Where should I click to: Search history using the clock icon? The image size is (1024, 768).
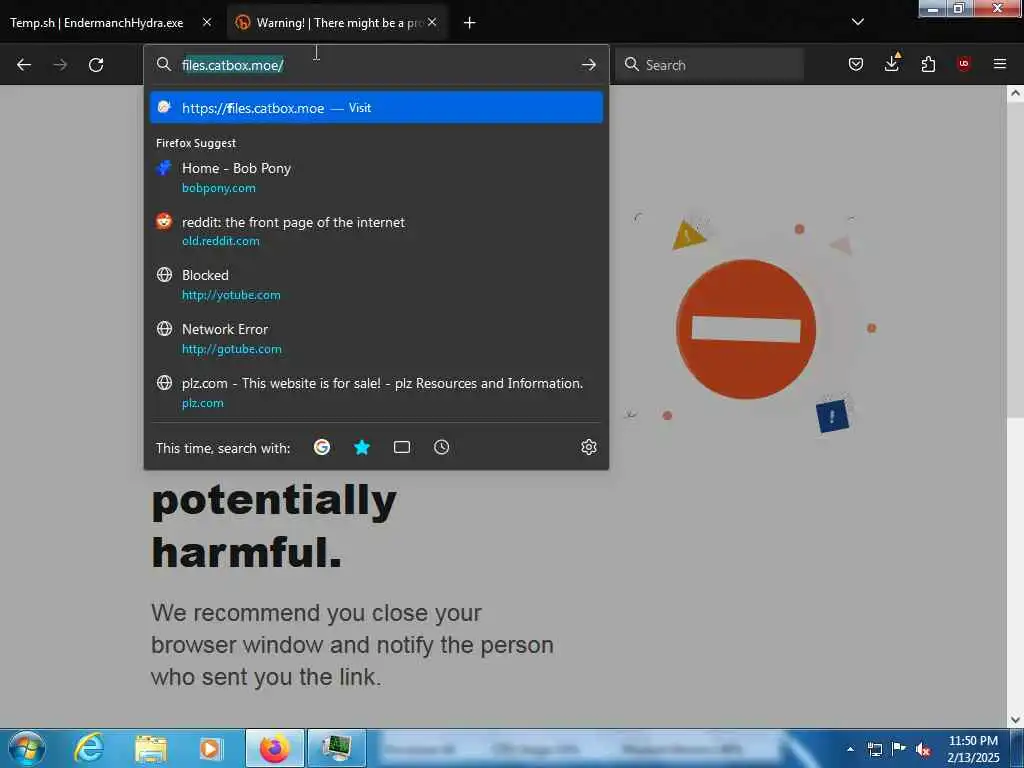(441, 447)
